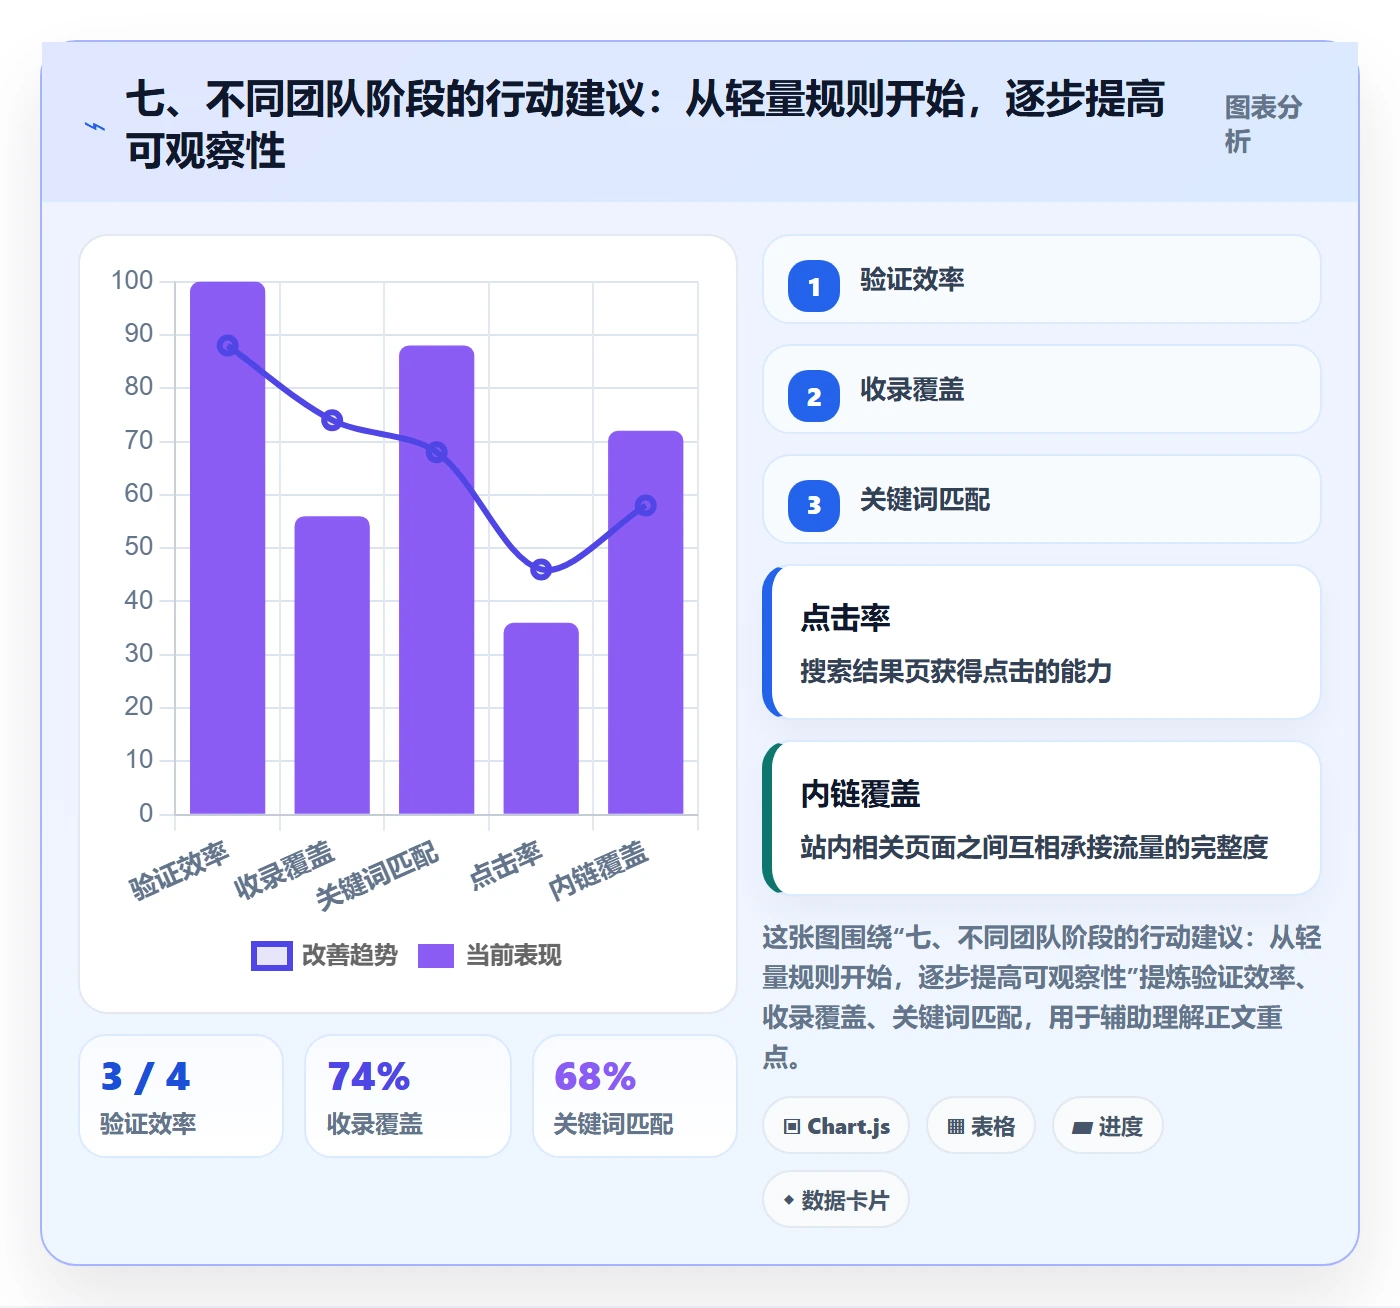This screenshot has height=1308, width=1400.
Task: Toggle the 当前表现 legend swatch
Action: [x=436, y=956]
